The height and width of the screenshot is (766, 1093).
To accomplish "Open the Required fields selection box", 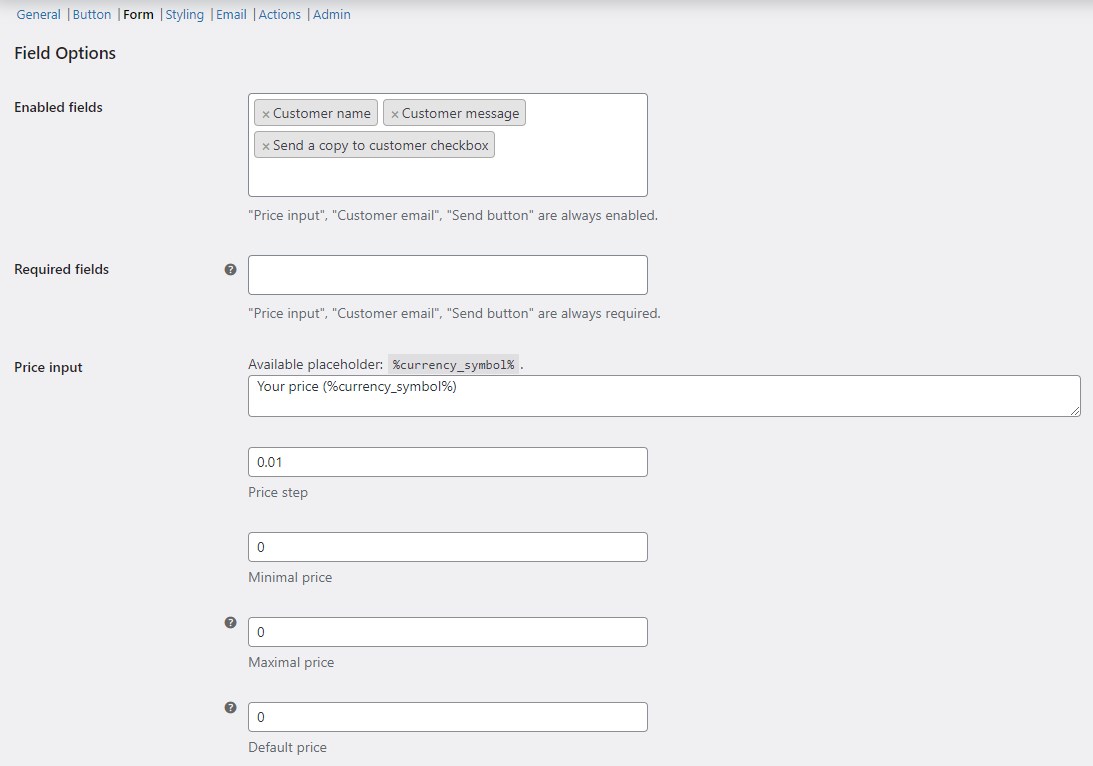I will (x=447, y=274).
